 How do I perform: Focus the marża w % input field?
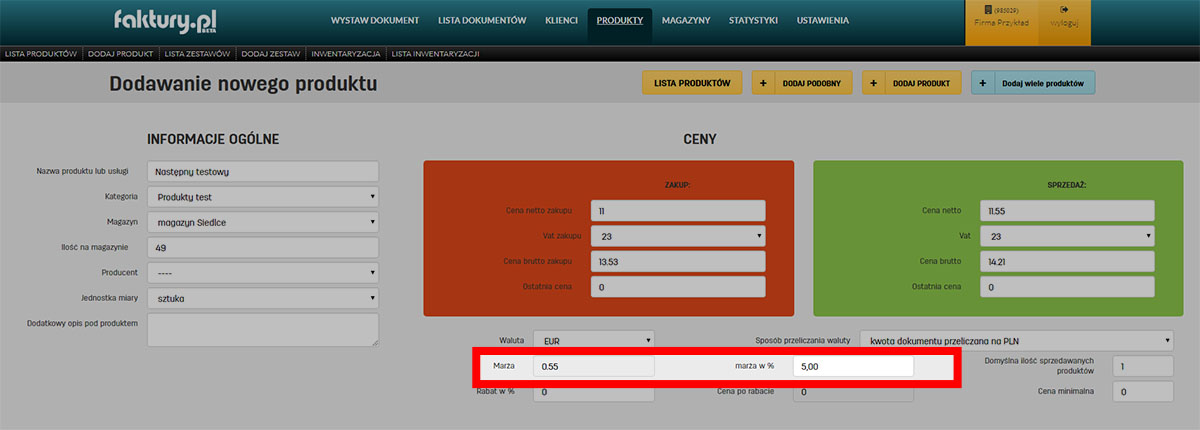click(853, 367)
